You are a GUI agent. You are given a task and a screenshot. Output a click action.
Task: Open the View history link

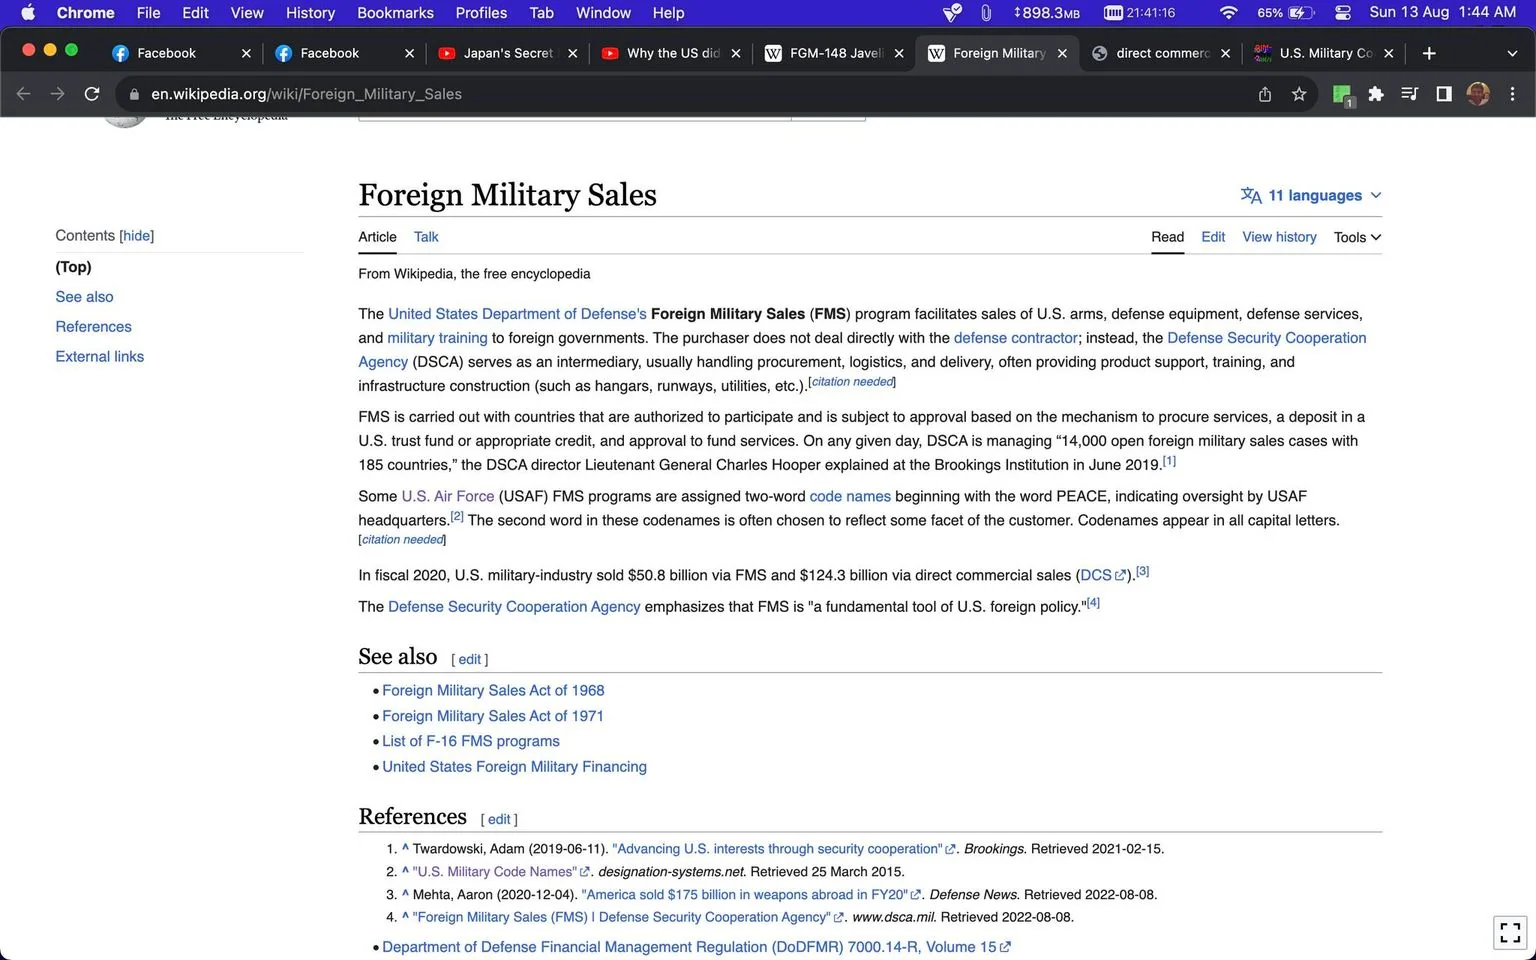pos(1279,237)
